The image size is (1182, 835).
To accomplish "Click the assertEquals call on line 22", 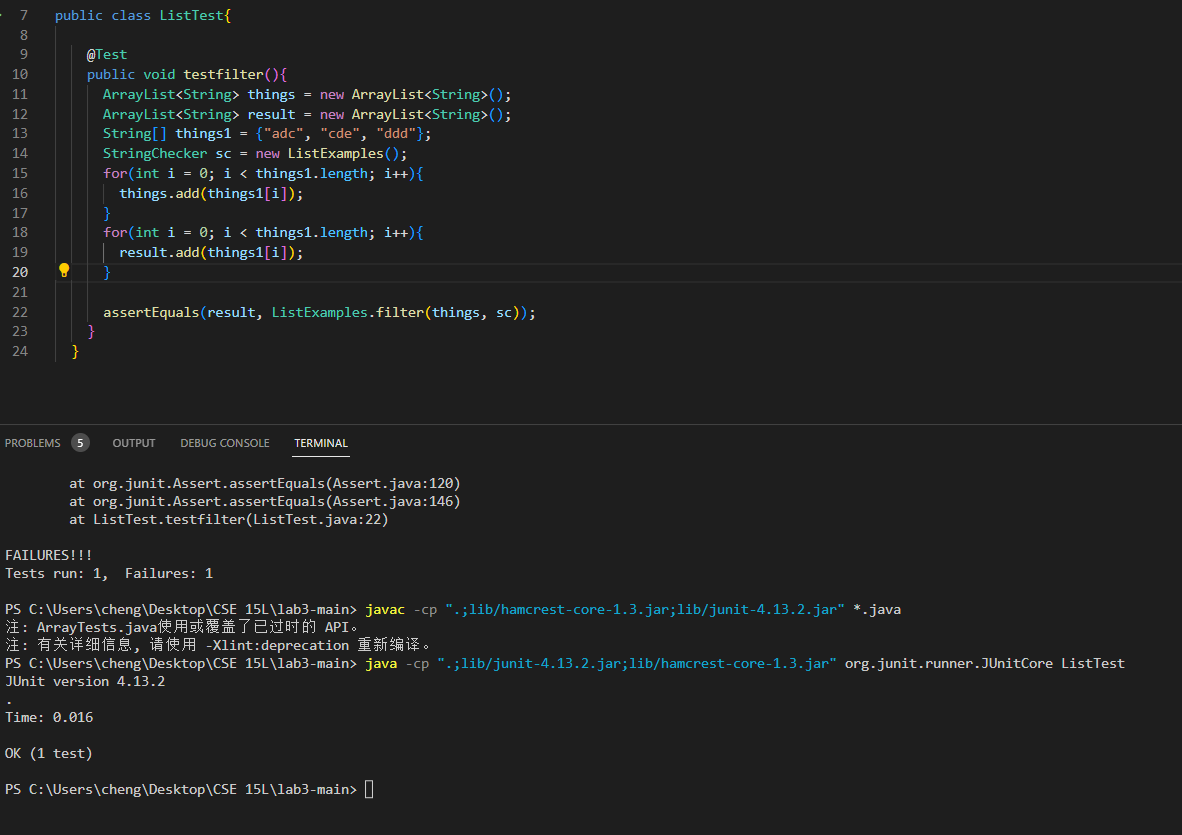I will pyautogui.click(x=151, y=312).
